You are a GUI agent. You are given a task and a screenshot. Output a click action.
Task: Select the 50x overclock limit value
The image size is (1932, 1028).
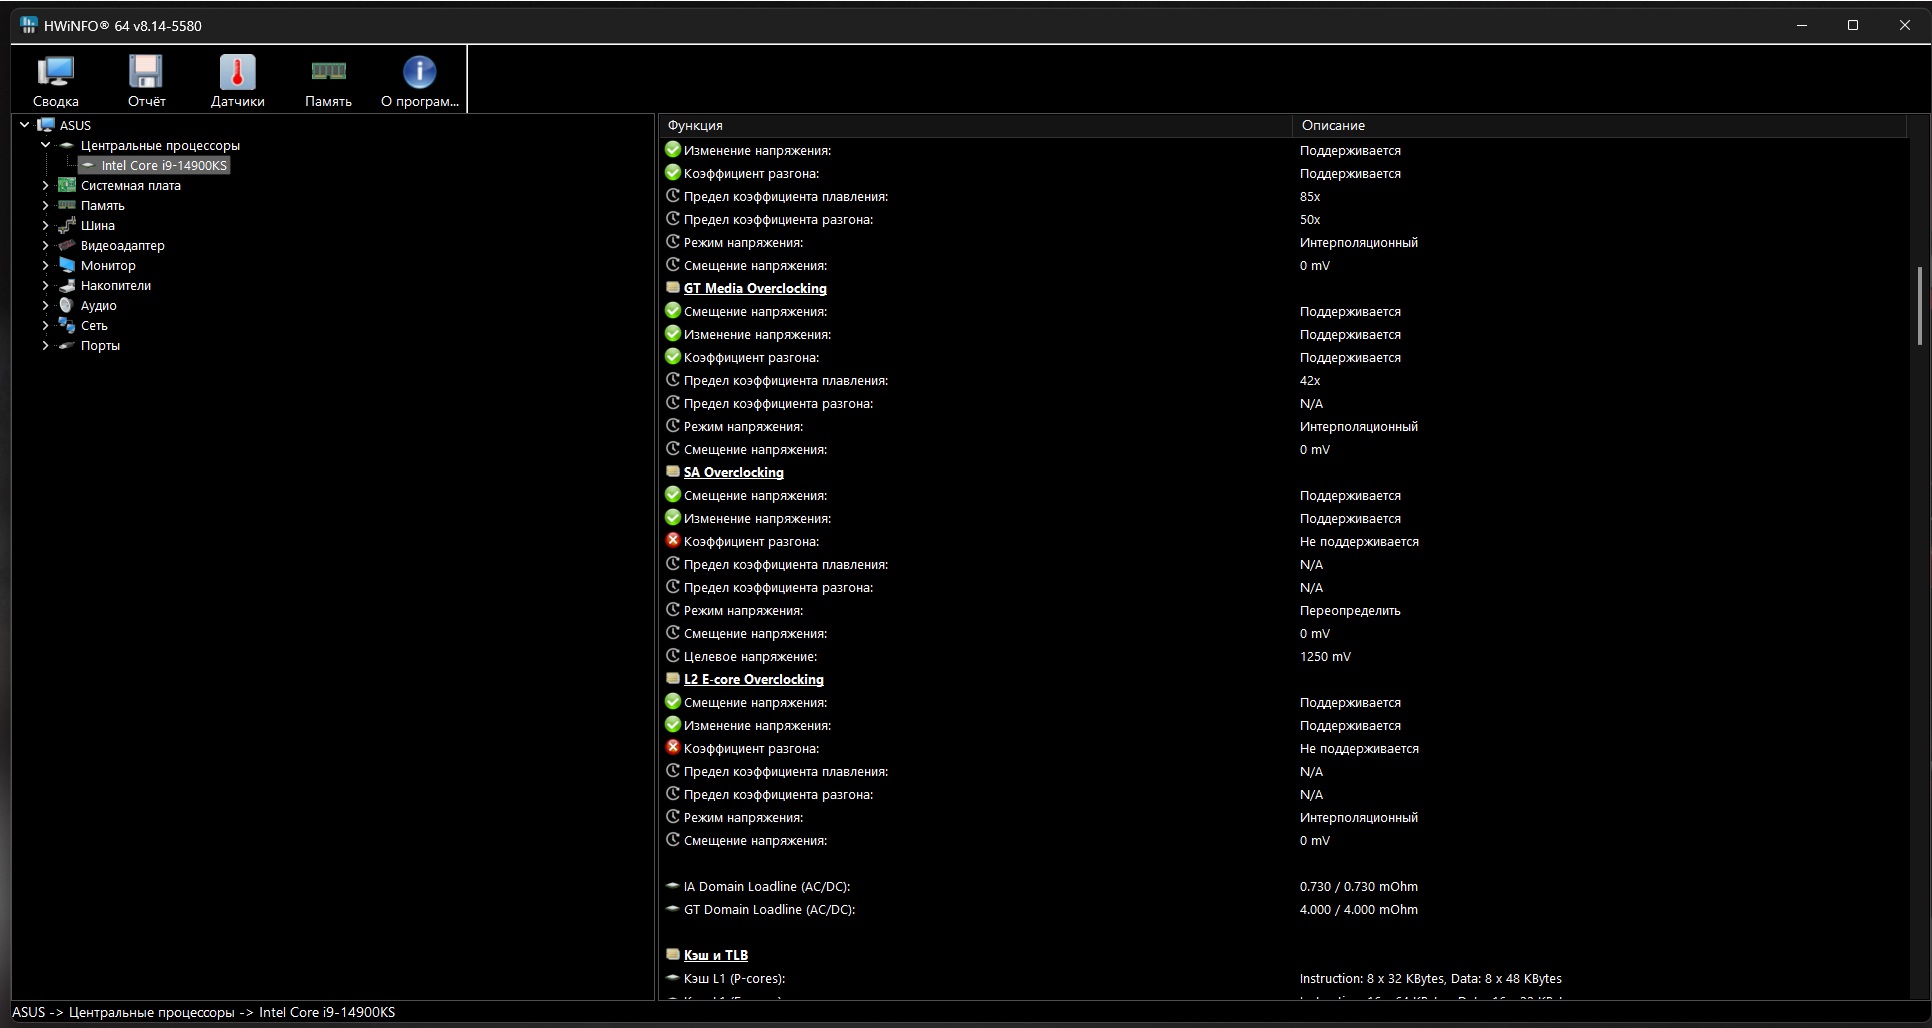(x=1310, y=219)
